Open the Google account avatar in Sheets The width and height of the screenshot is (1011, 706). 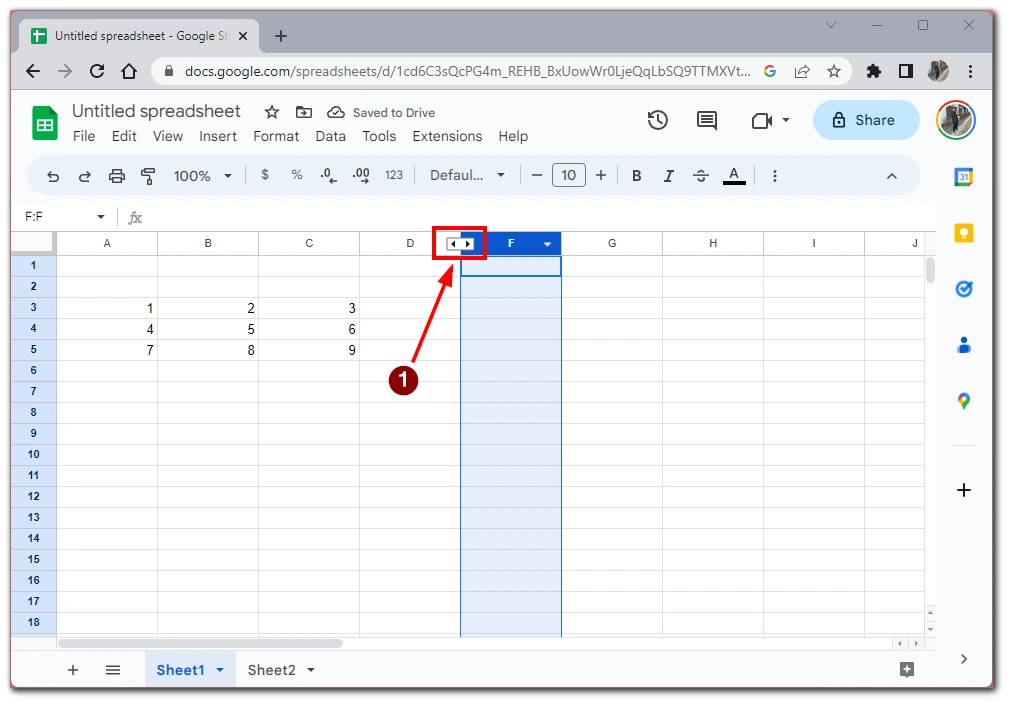pos(956,120)
